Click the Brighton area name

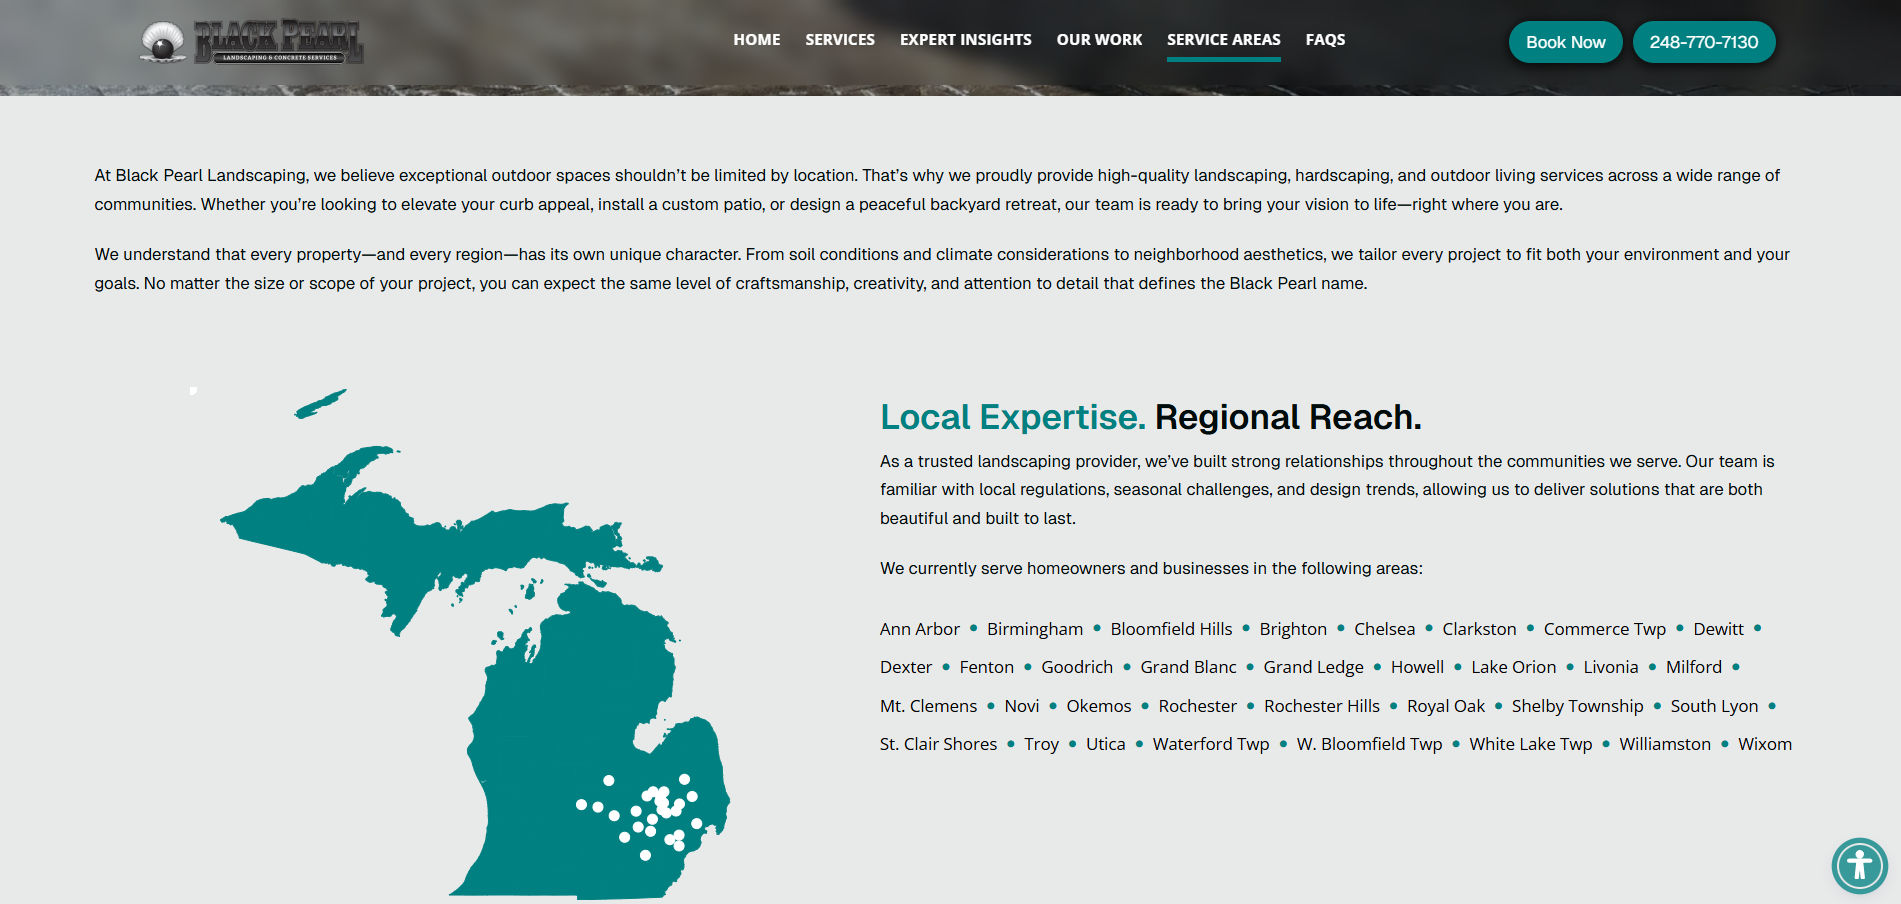(x=1293, y=629)
